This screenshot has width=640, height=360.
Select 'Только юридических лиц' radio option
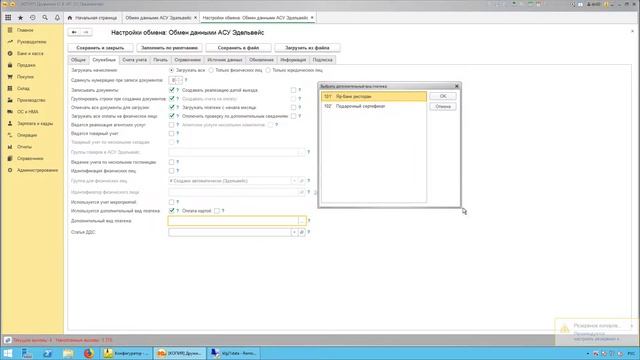[268, 70]
